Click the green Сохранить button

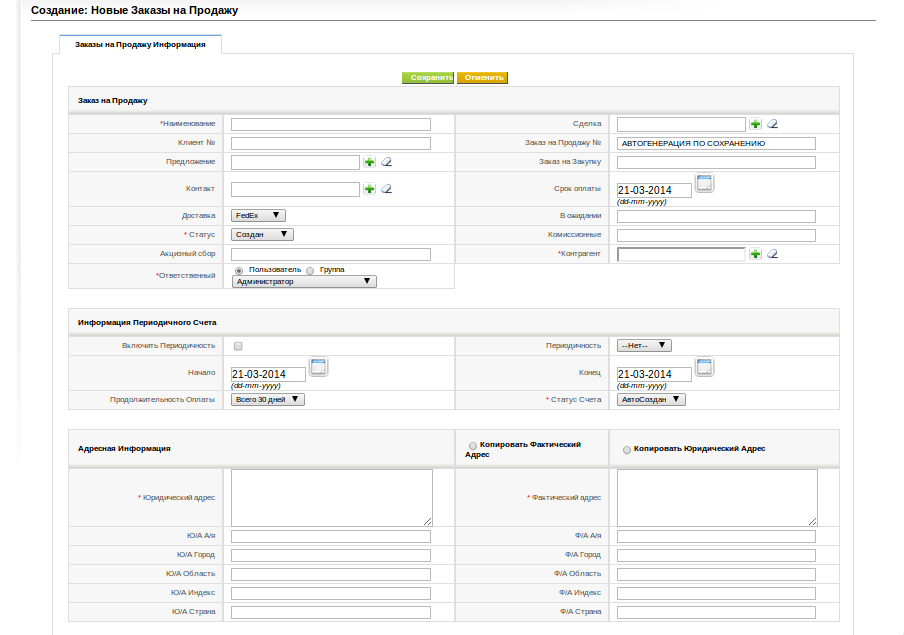coord(428,78)
